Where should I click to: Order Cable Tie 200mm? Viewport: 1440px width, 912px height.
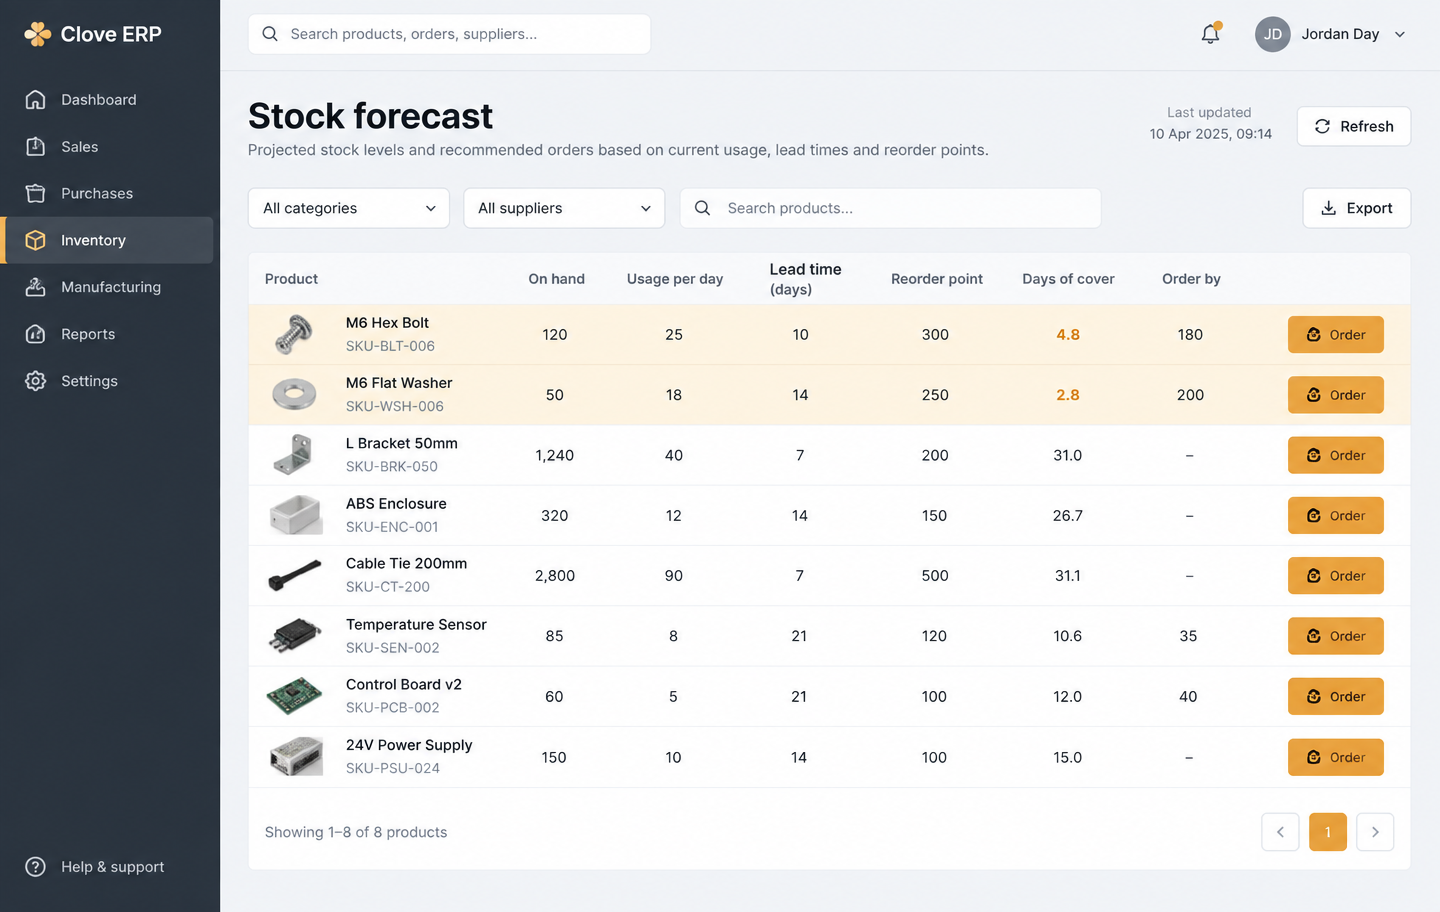[x=1335, y=576]
